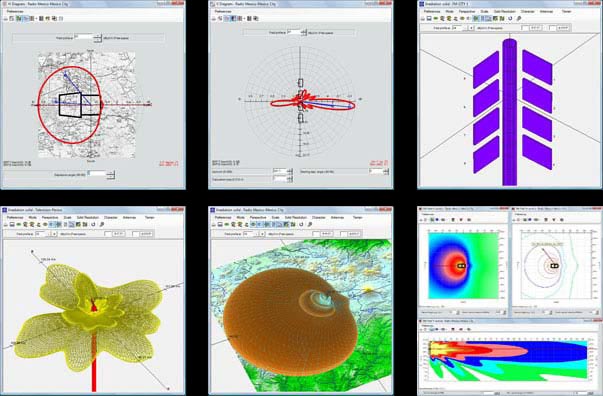Open Antennas menu in Radio Mexico solid window

tap(337, 218)
